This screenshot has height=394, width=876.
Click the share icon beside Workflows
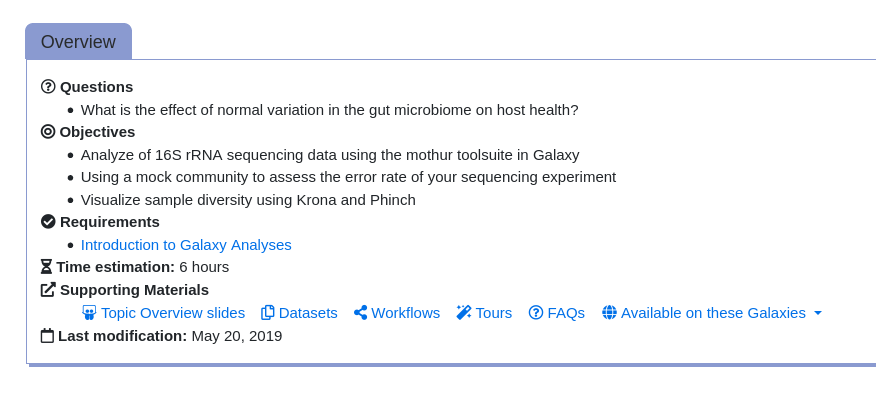(x=360, y=312)
